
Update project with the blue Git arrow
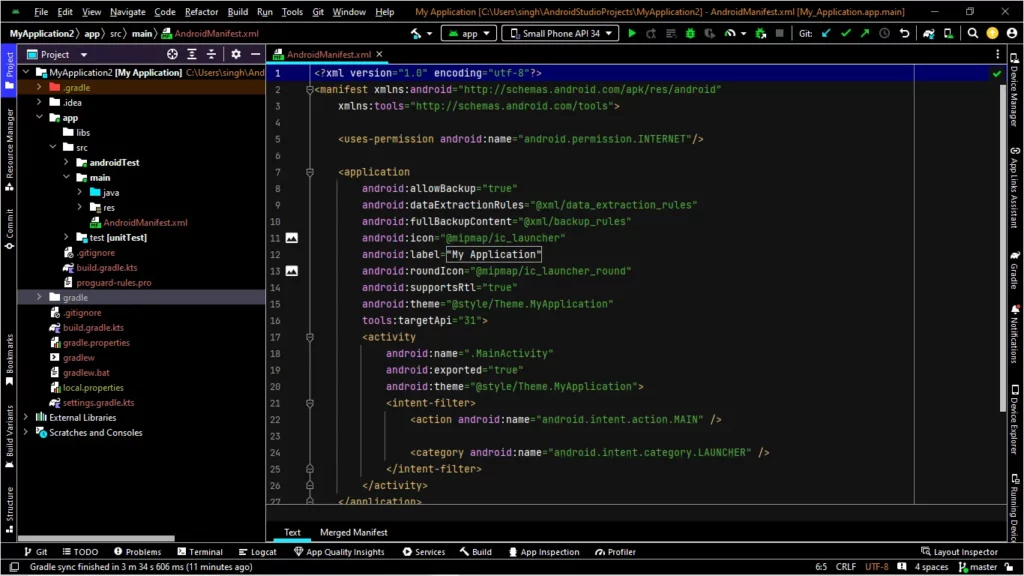826,33
